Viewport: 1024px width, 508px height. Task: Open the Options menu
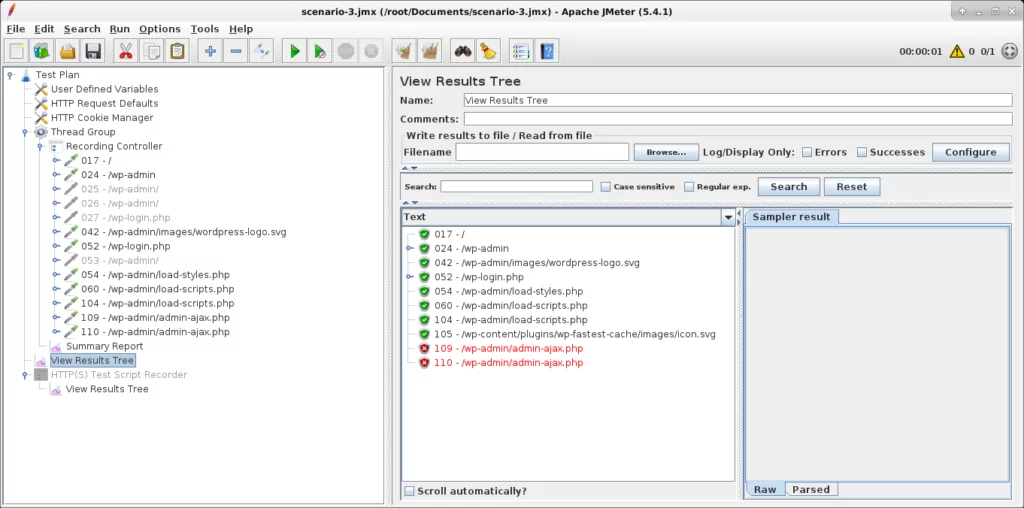pyautogui.click(x=159, y=29)
